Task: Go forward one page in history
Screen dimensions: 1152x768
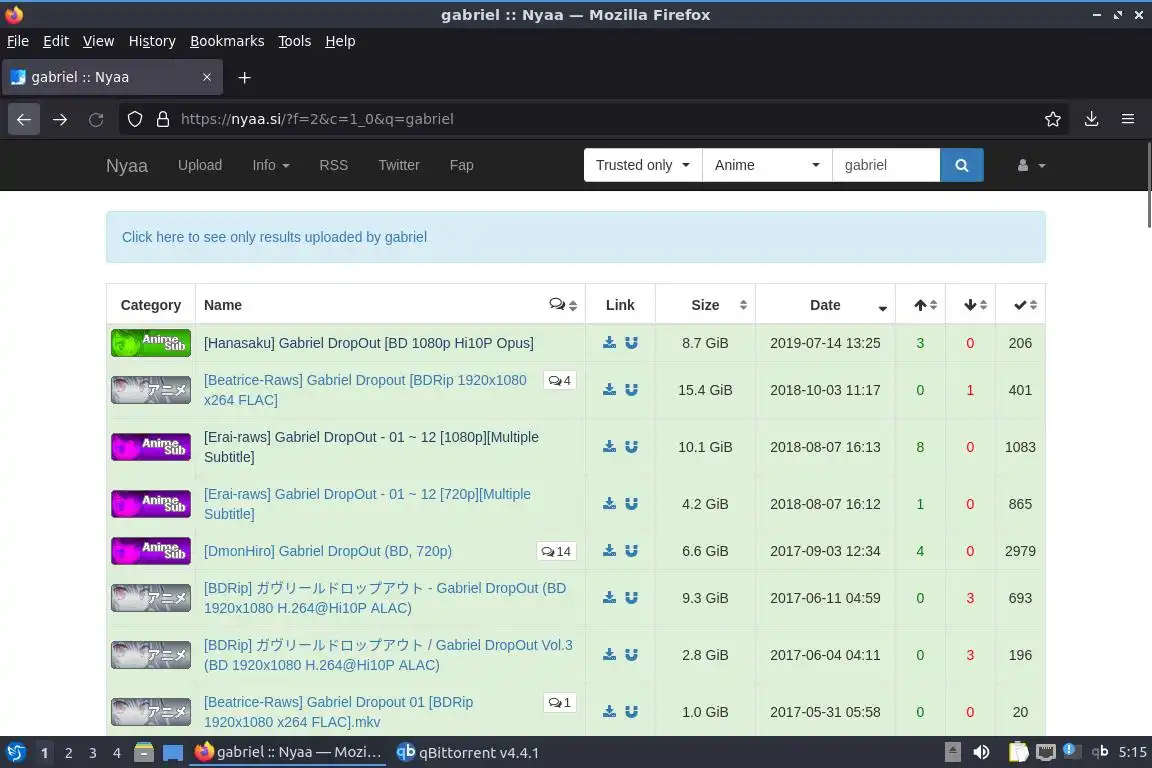Action: click(60, 119)
